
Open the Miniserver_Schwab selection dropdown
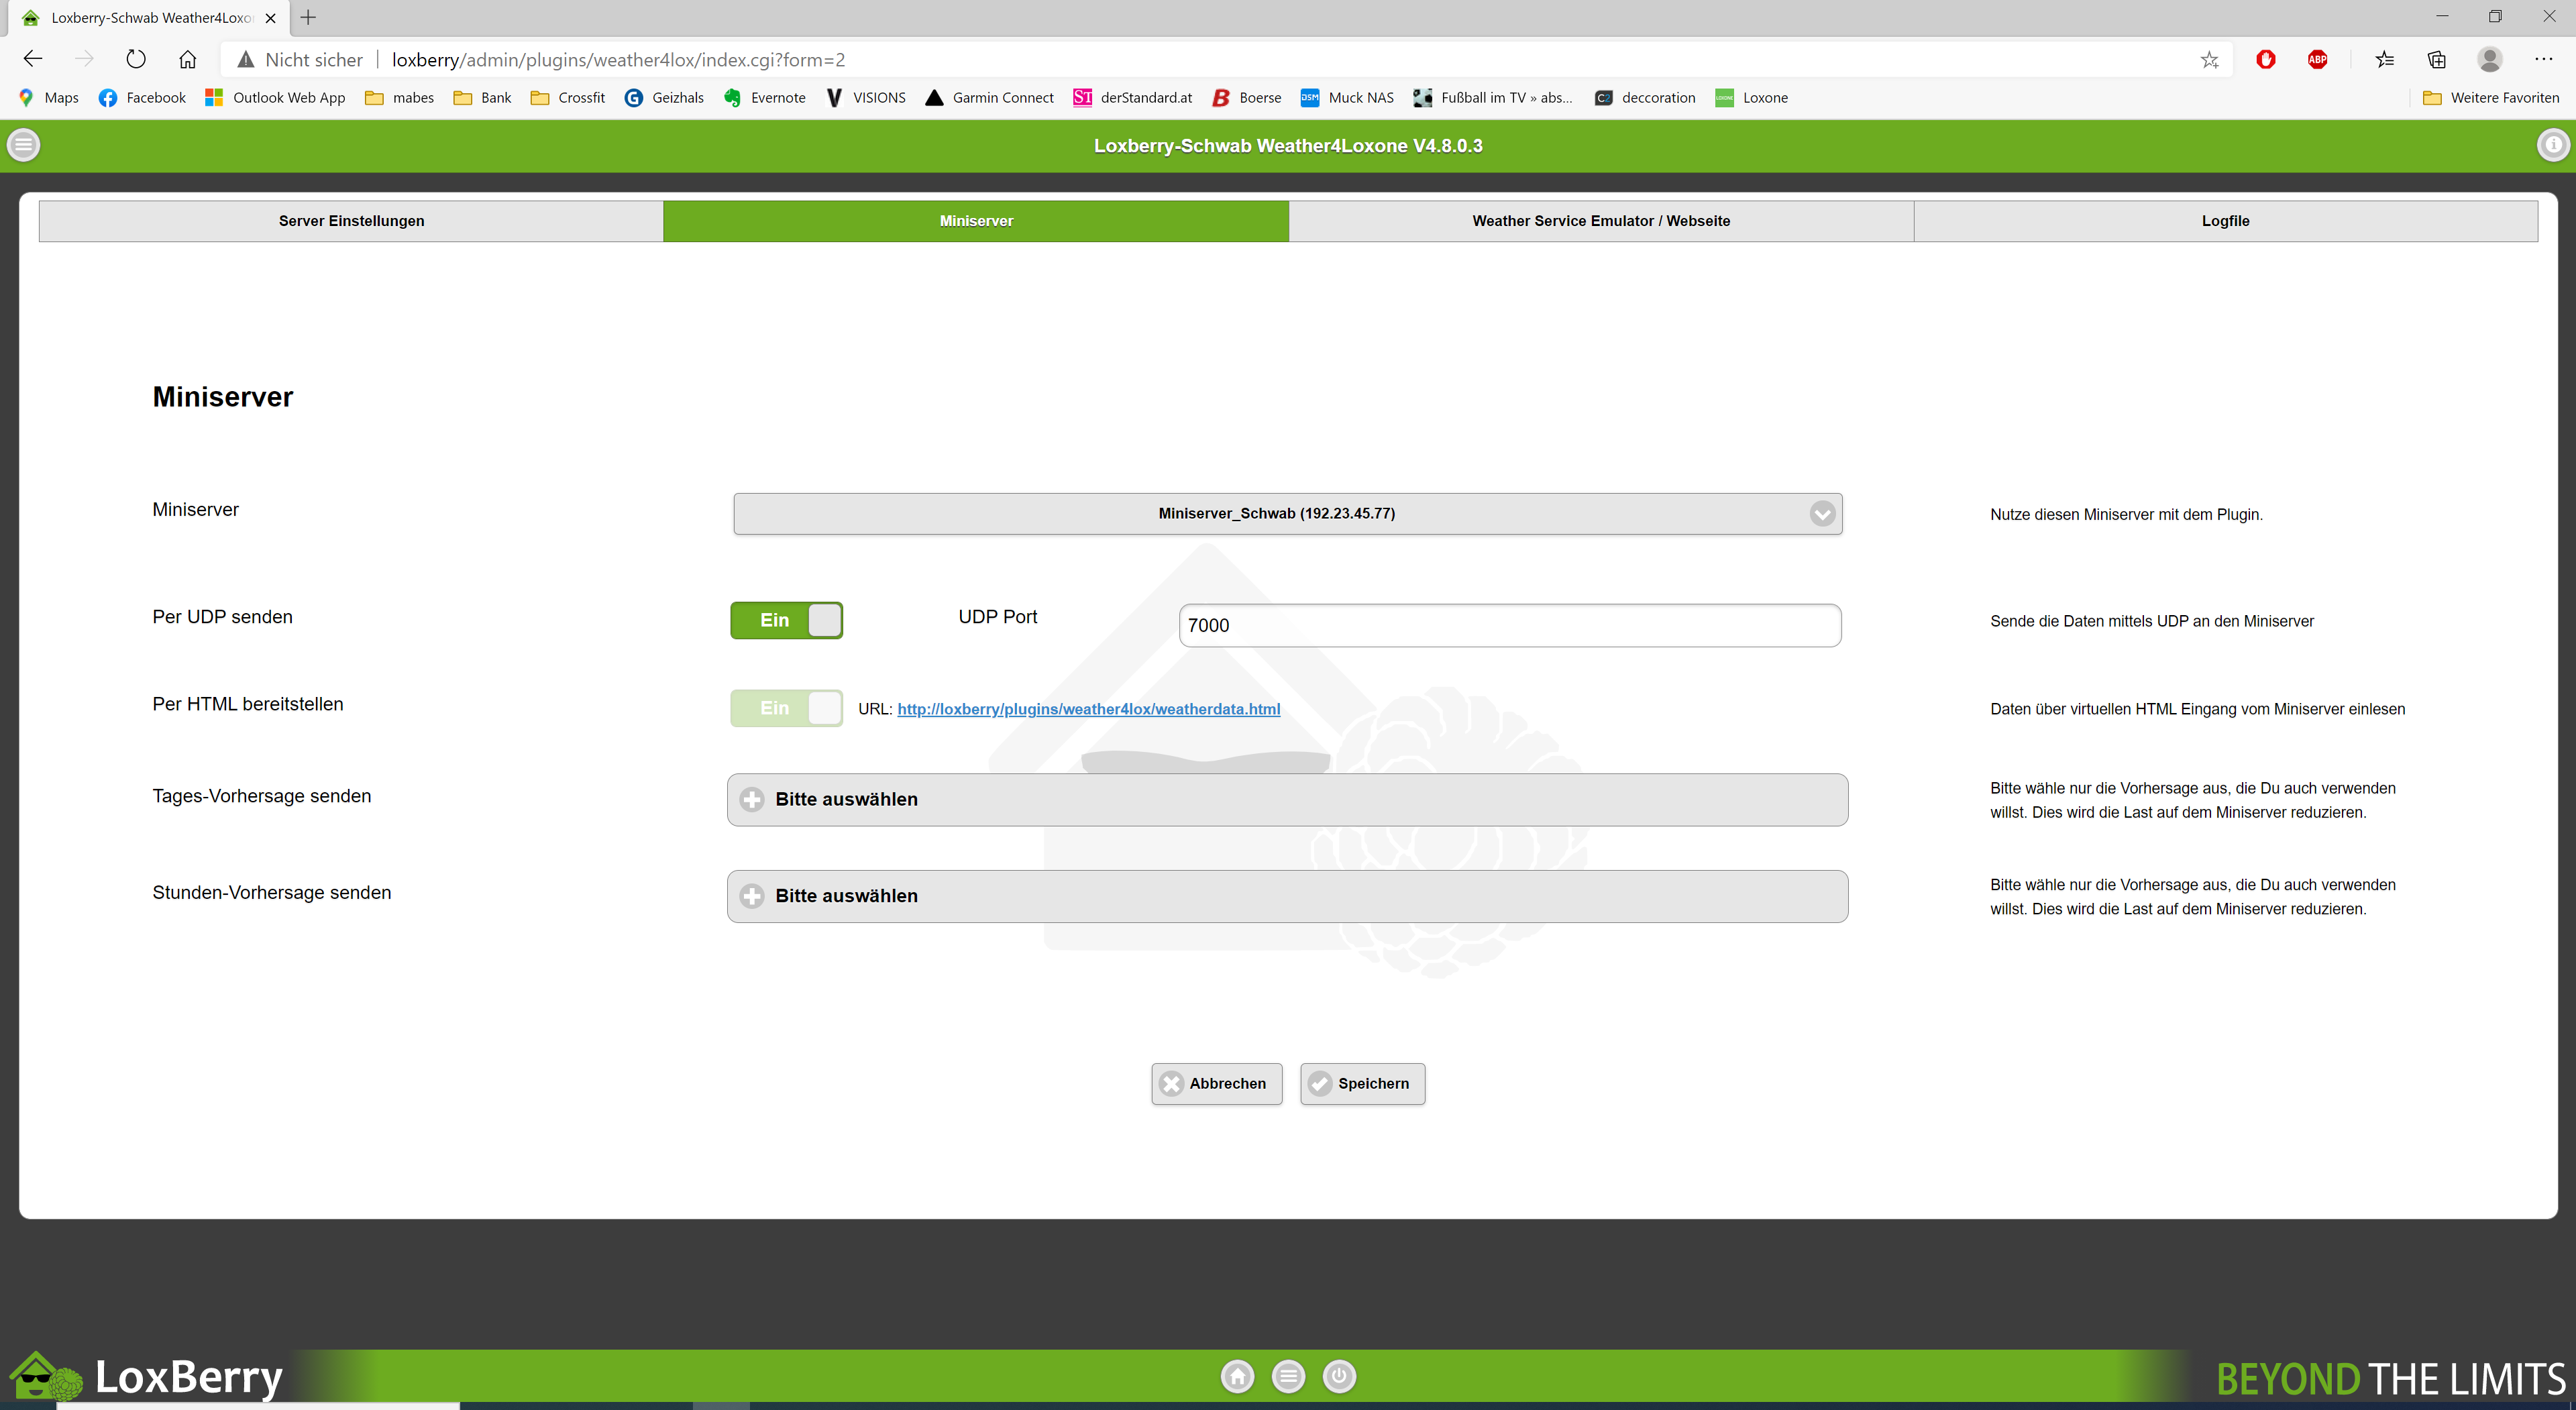point(1287,513)
